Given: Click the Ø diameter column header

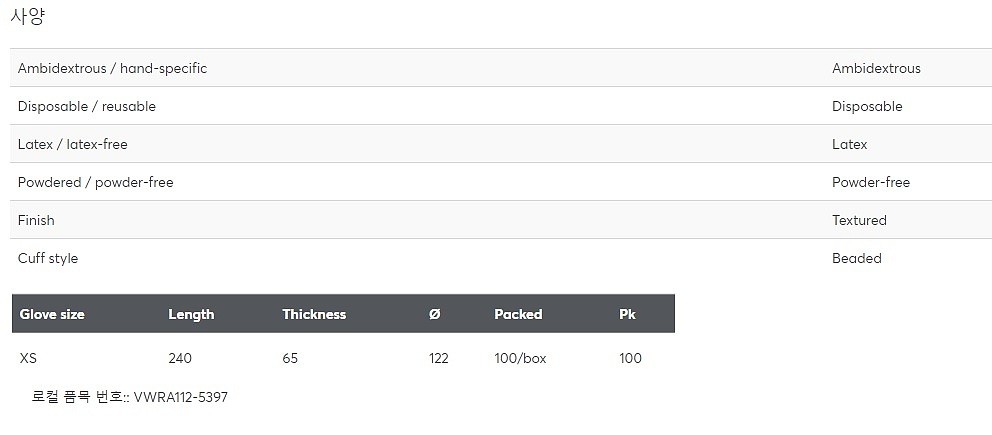Looking at the screenshot, I should (434, 314).
